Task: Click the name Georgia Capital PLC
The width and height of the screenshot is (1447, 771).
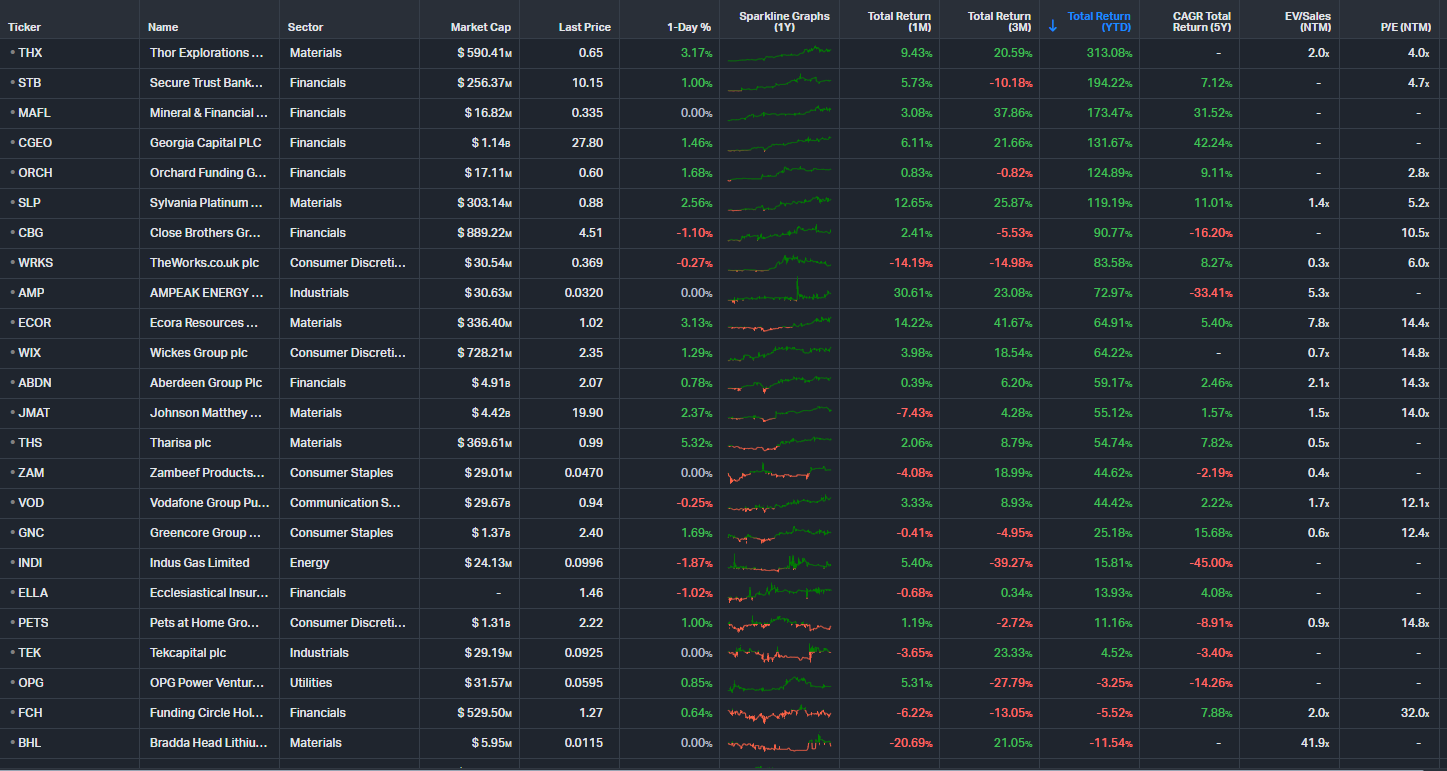Action: (205, 143)
